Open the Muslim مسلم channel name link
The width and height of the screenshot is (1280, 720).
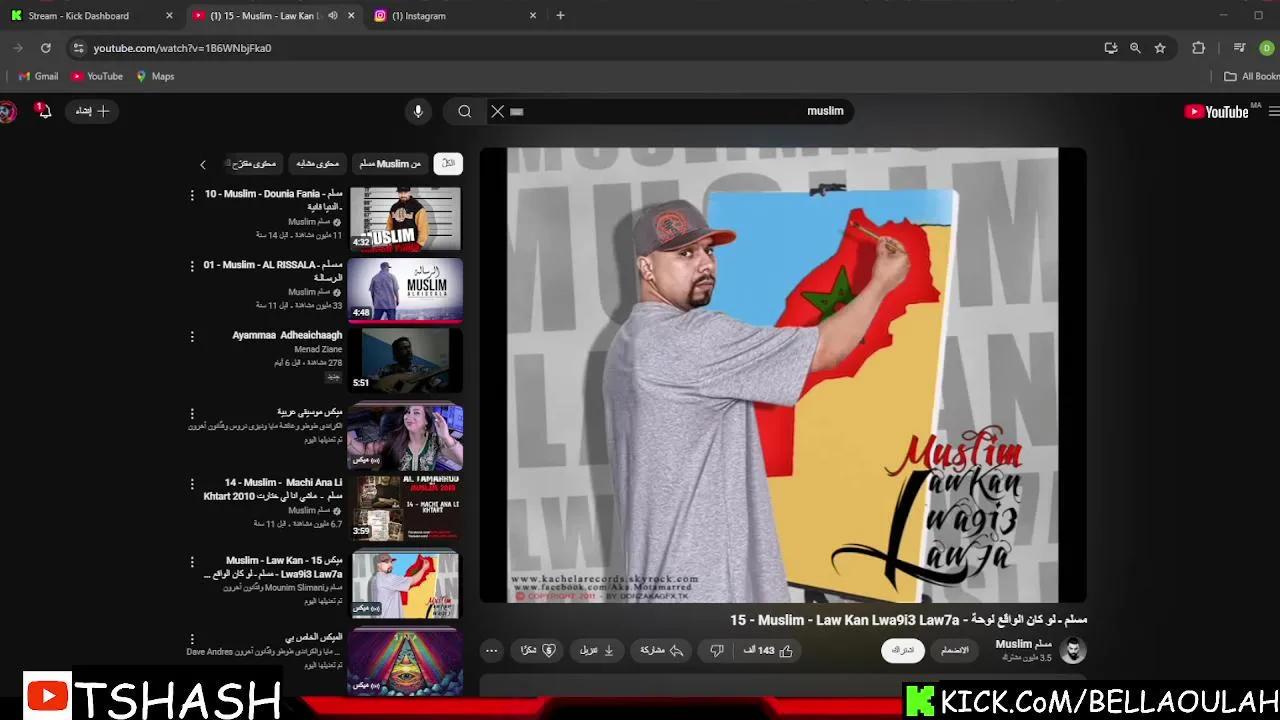point(1023,644)
